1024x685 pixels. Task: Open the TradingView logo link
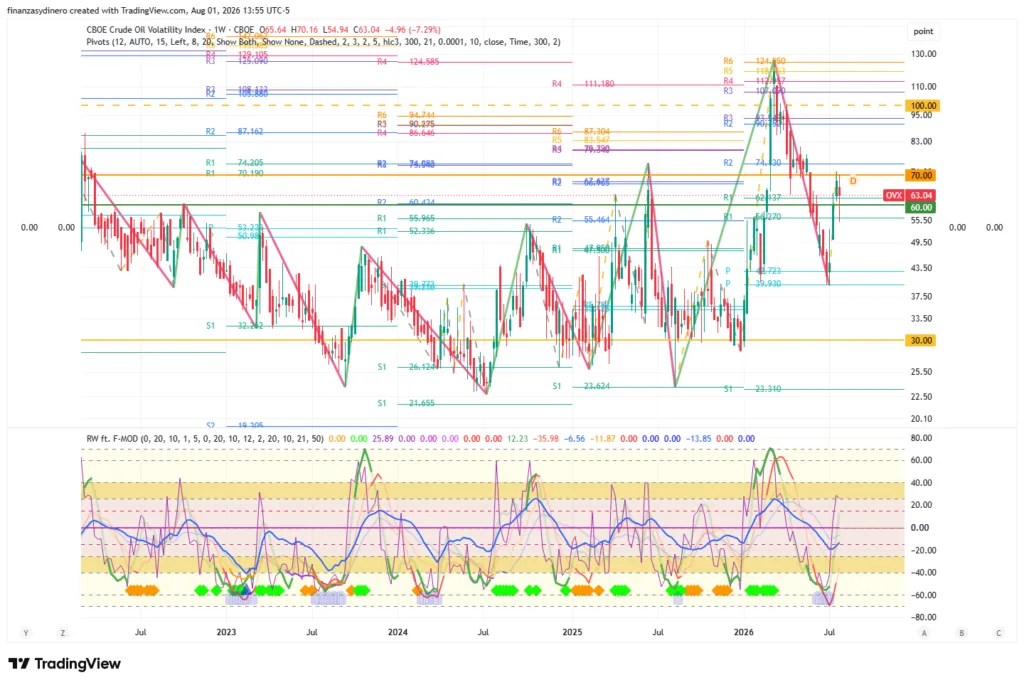[65, 663]
